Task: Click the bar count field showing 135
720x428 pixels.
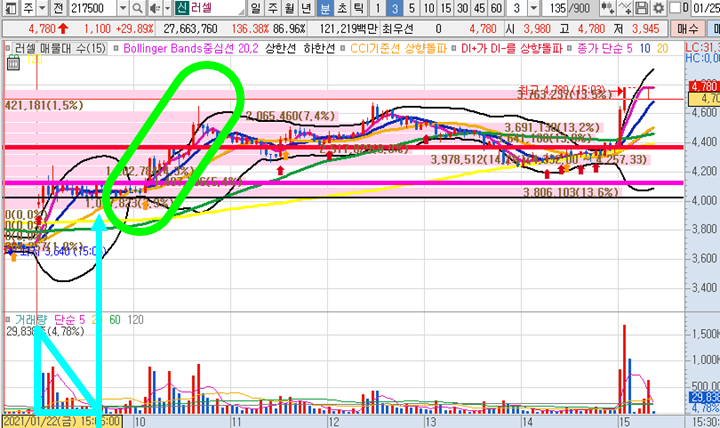Action: (557, 8)
